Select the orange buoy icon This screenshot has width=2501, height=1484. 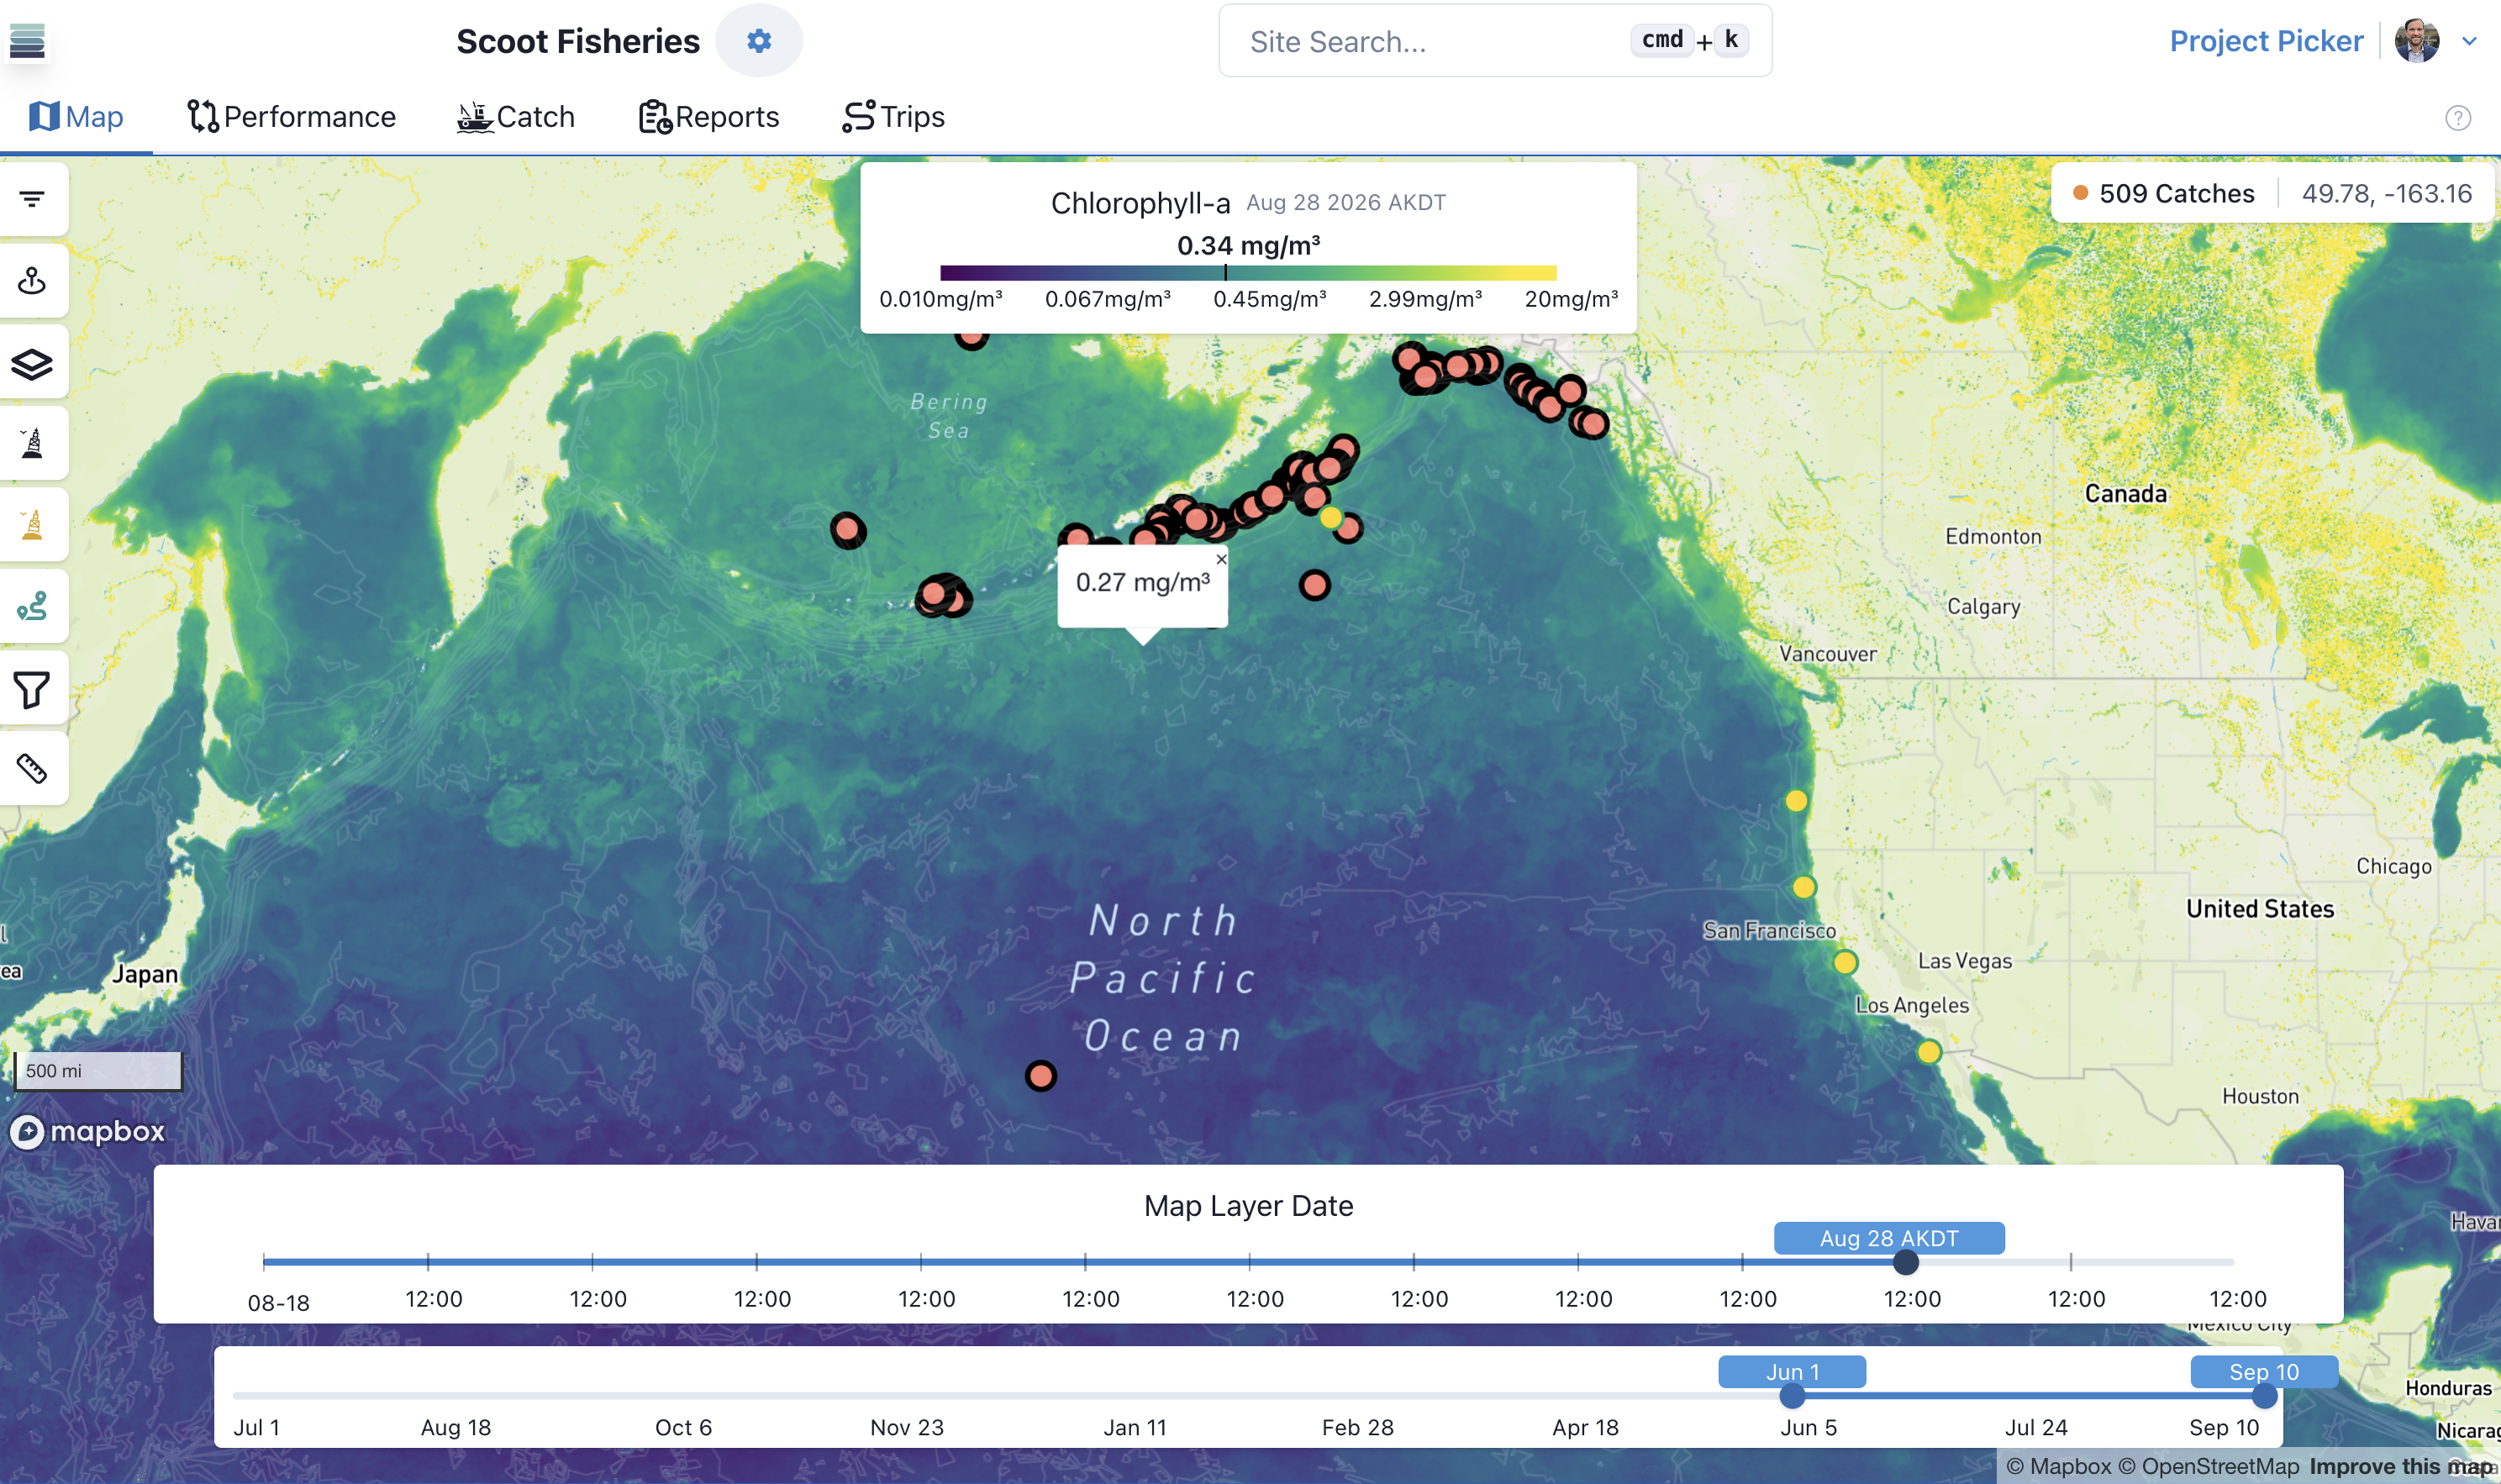point(32,525)
